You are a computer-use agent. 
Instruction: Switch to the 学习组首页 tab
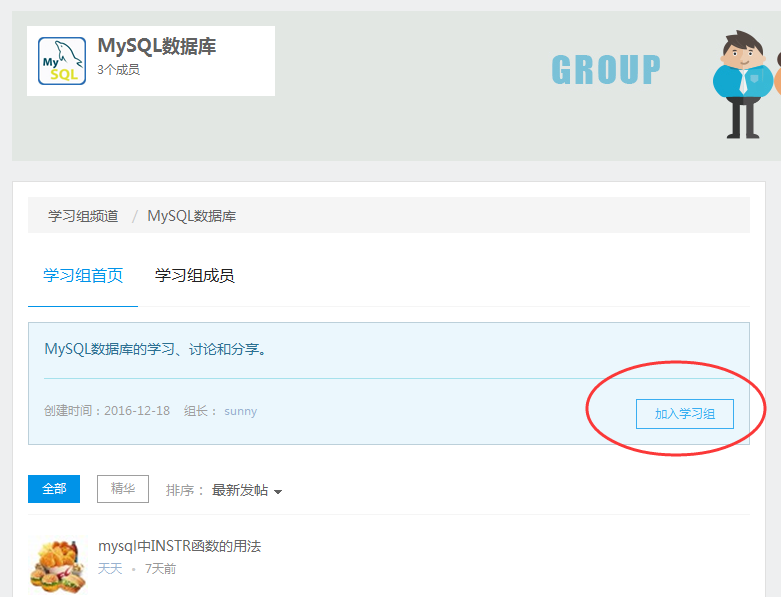[x=83, y=275]
